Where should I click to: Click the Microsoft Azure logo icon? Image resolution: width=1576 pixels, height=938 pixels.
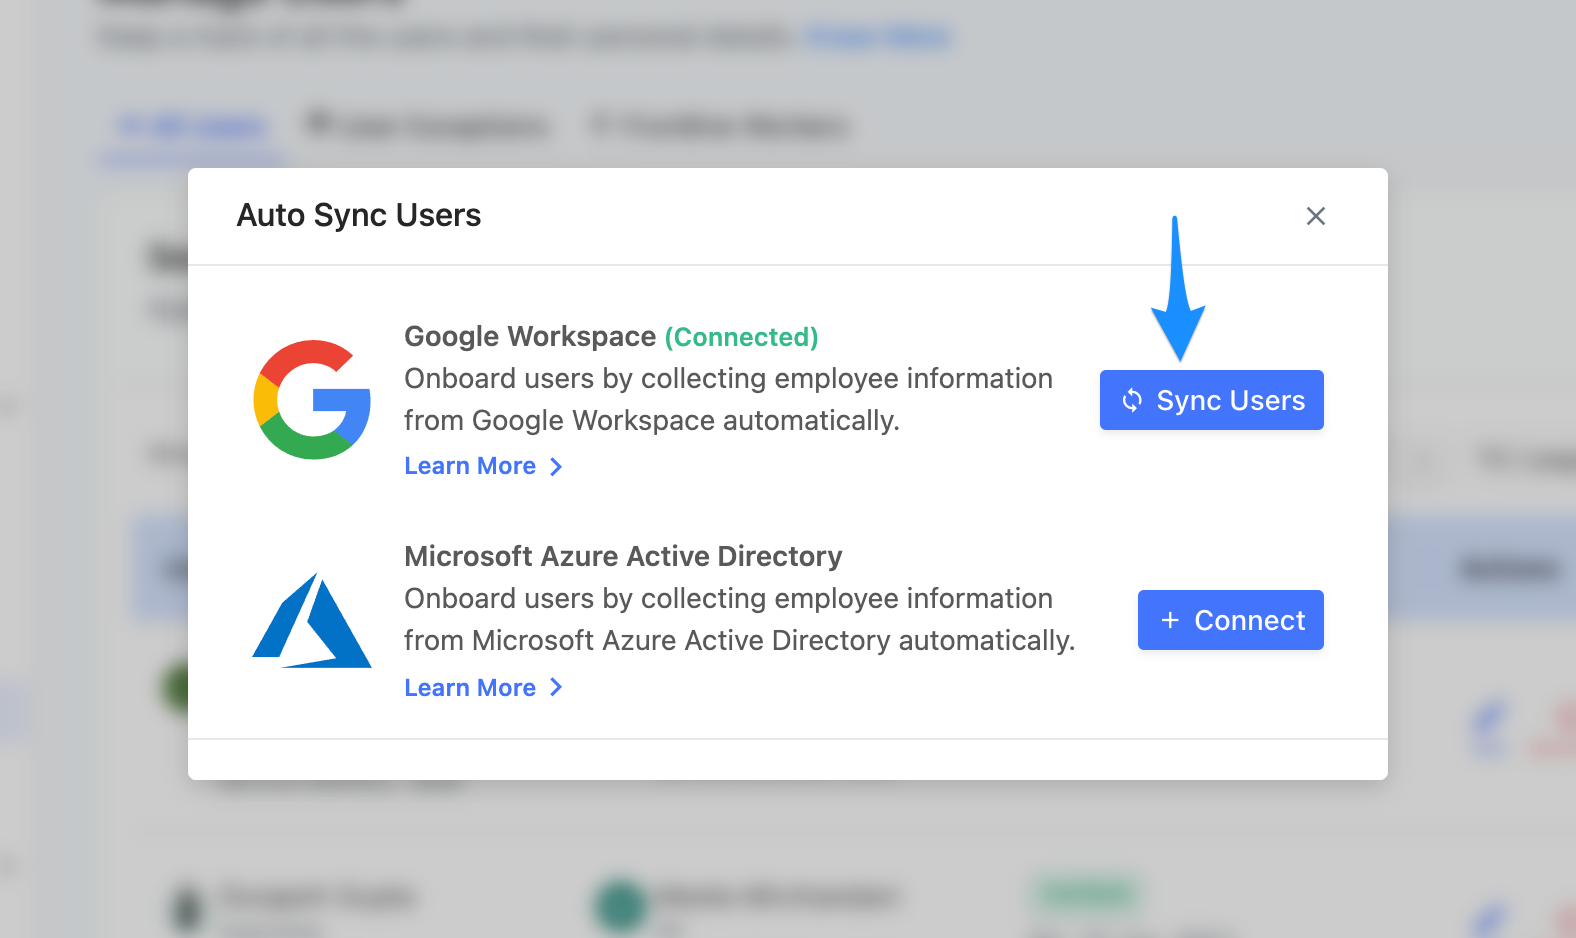point(312,620)
